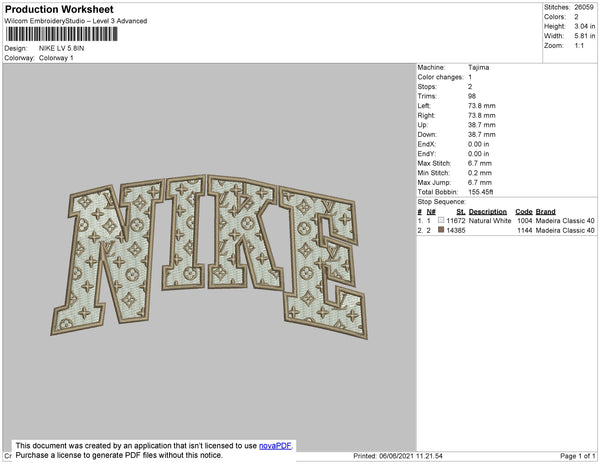Click the Total Bobbin value '155.45ft'

tap(480, 192)
